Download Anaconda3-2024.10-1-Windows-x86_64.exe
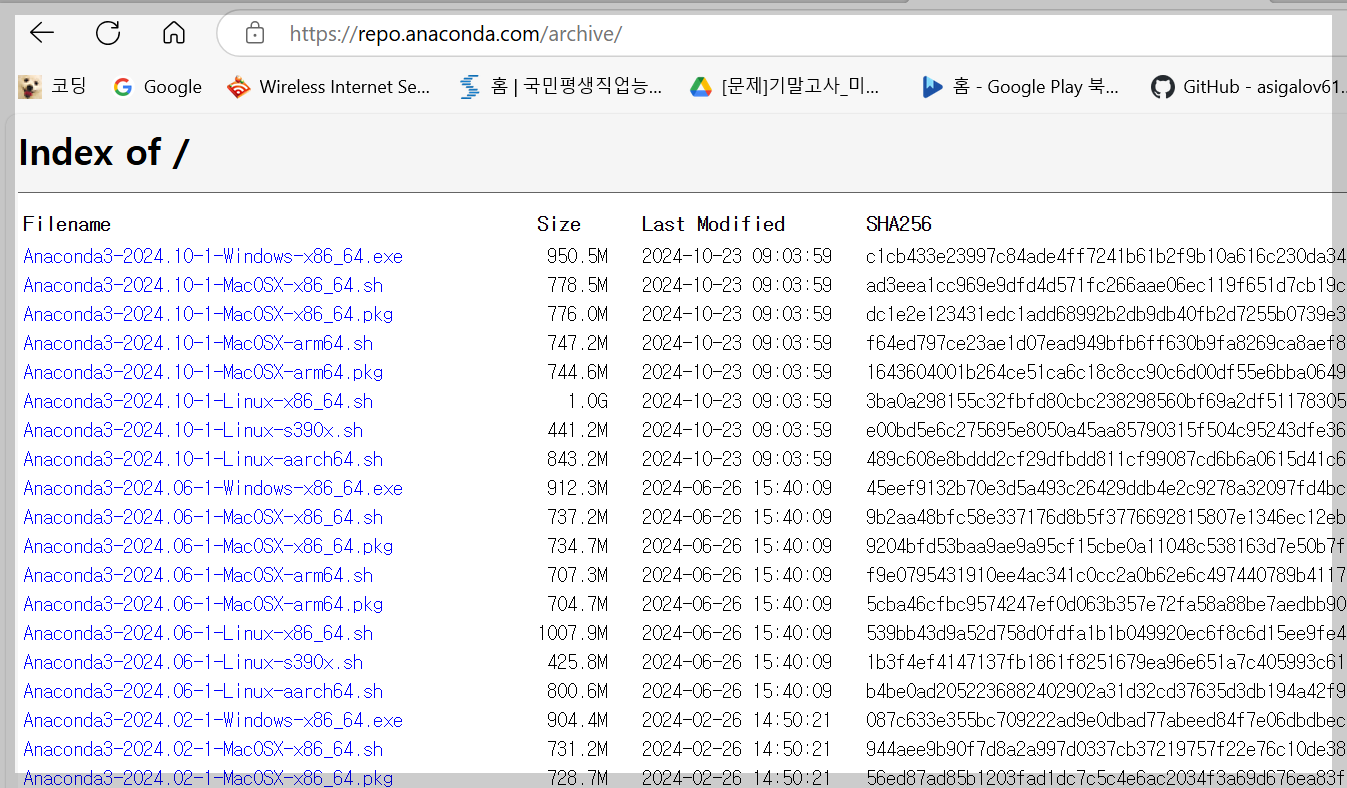Screen dimensions: 1347x788 [x=213, y=256]
